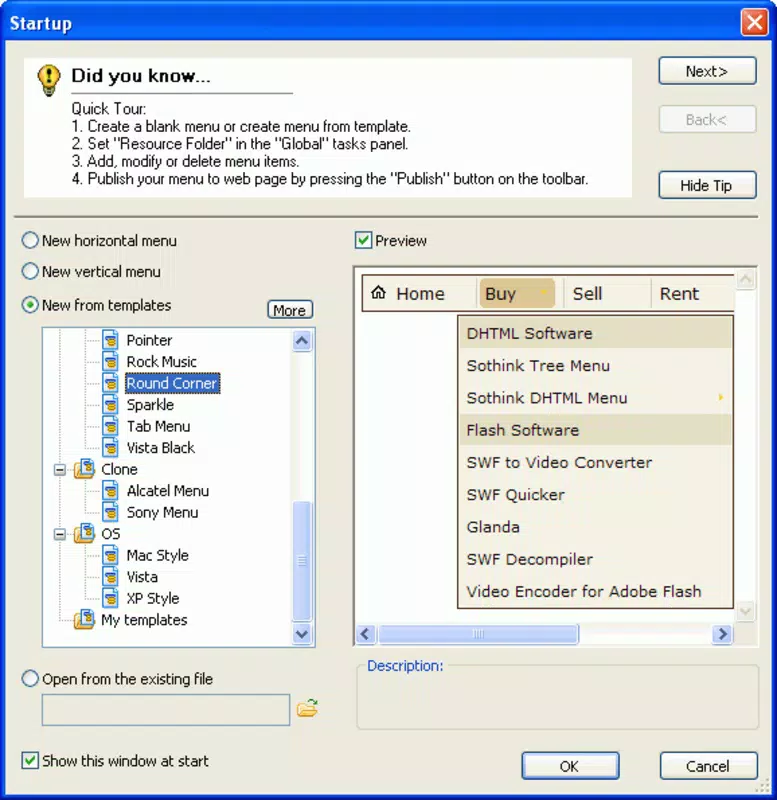
Task: Click preview horizontal scrollbar thumb
Action: pos(479,634)
